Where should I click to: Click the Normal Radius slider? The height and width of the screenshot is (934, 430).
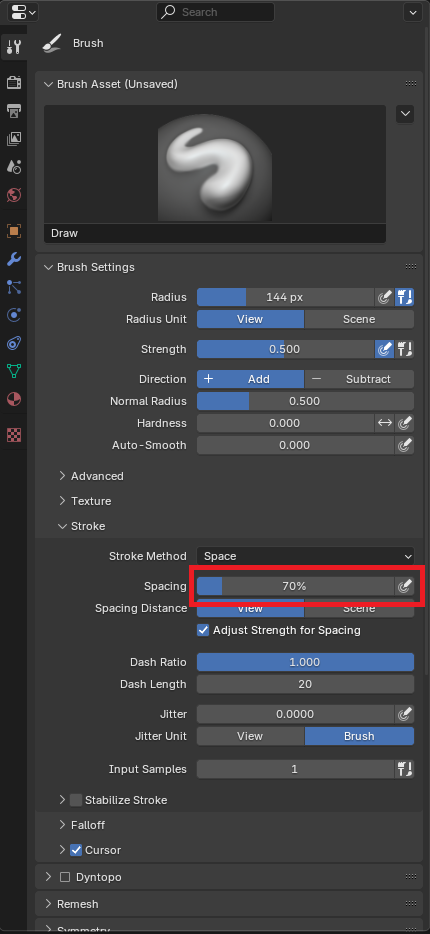pyautogui.click(x=305, y=401)
